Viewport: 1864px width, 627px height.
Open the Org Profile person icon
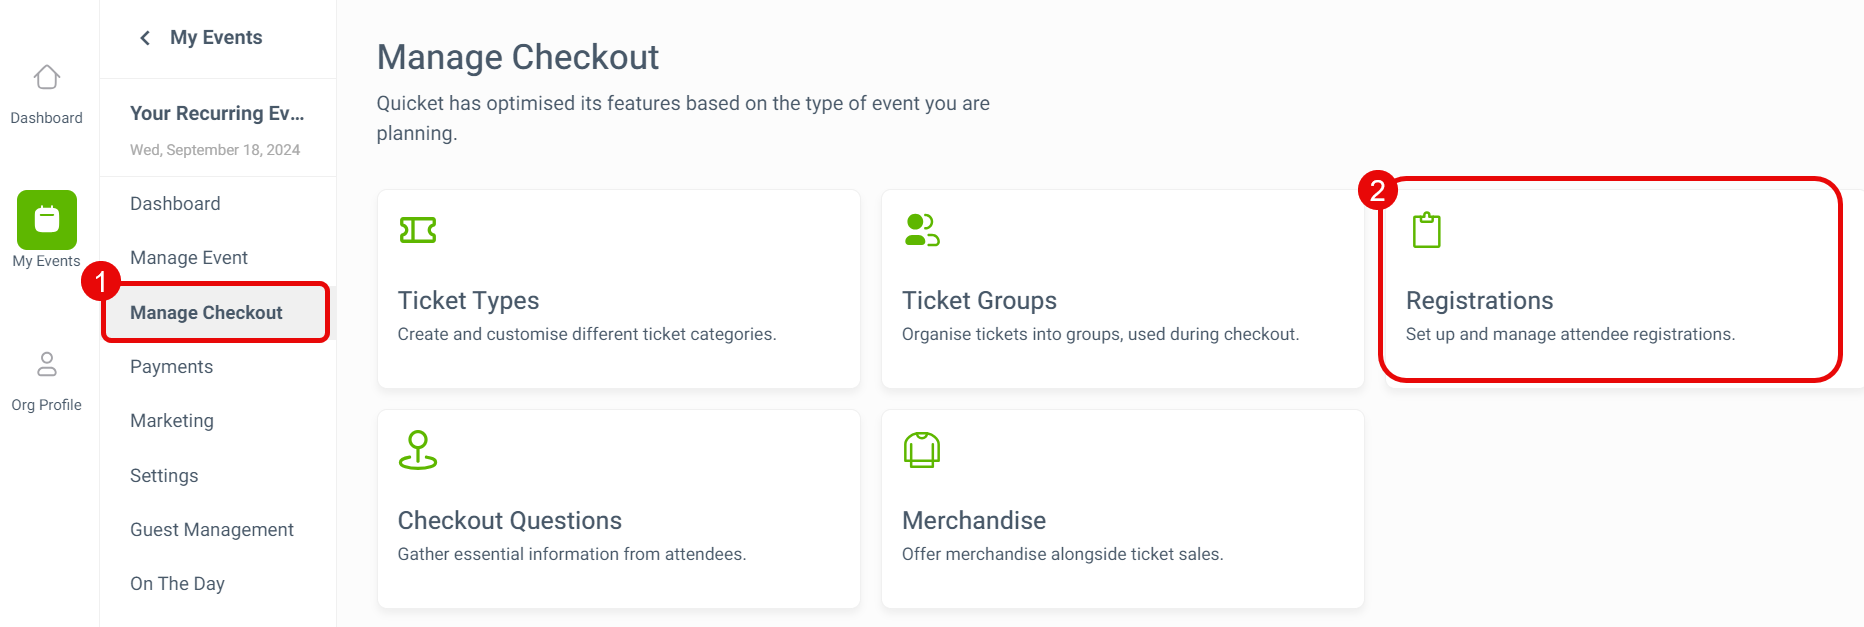[x=47, y=364]
